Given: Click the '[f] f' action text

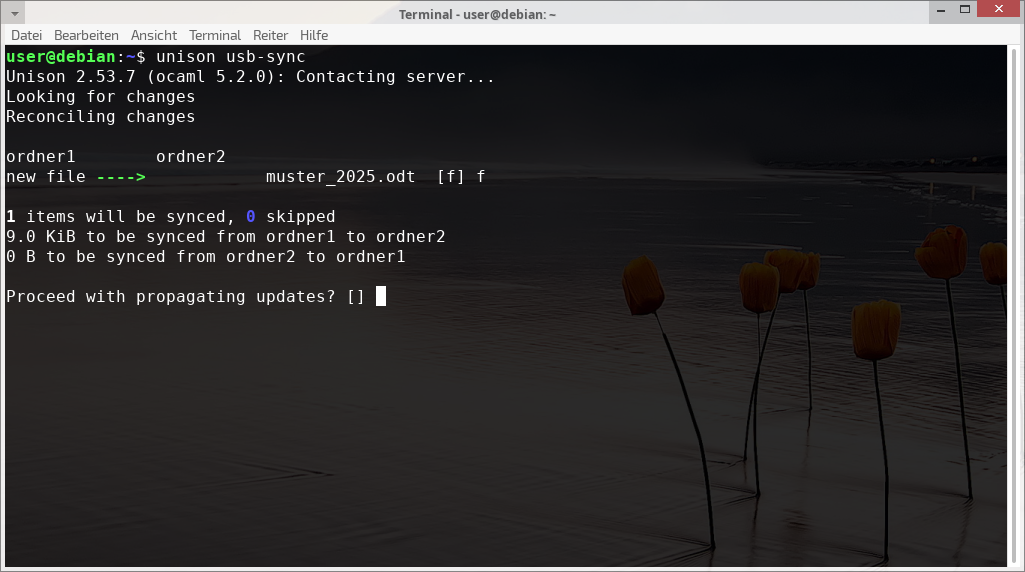Looking at the screenshot, I should click(461, 177).
